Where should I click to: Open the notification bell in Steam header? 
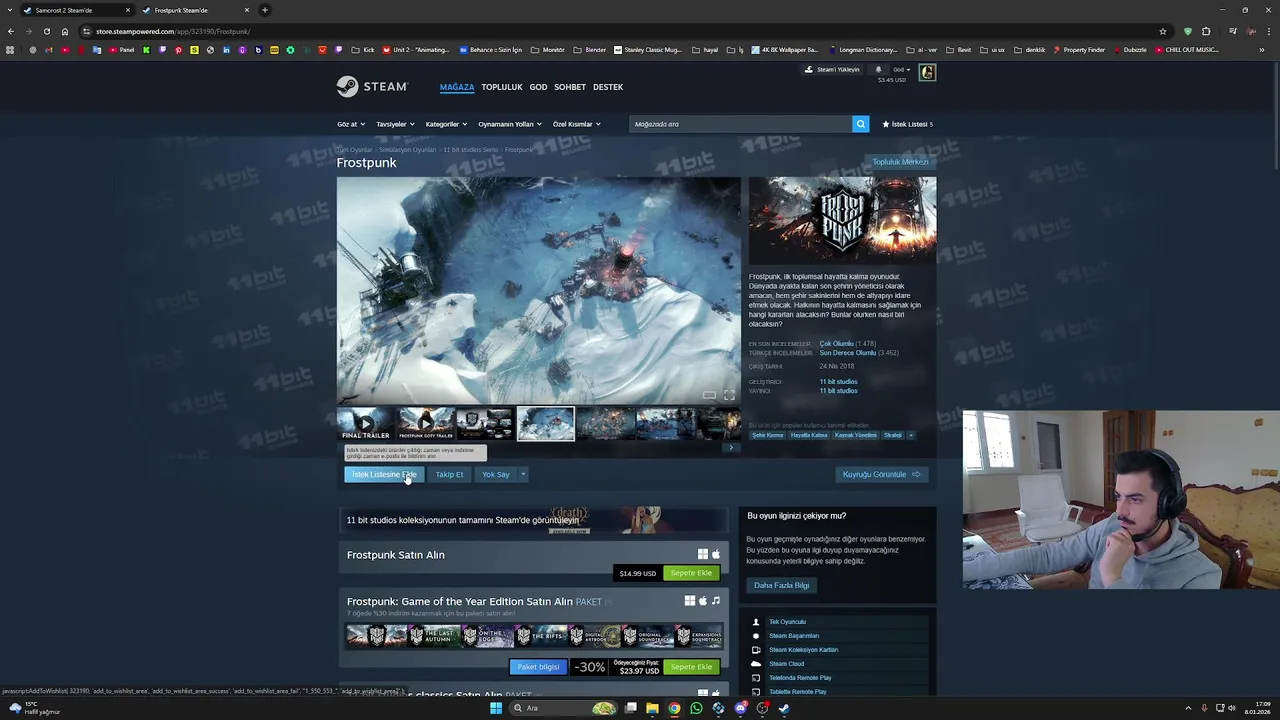coord(878,70)
